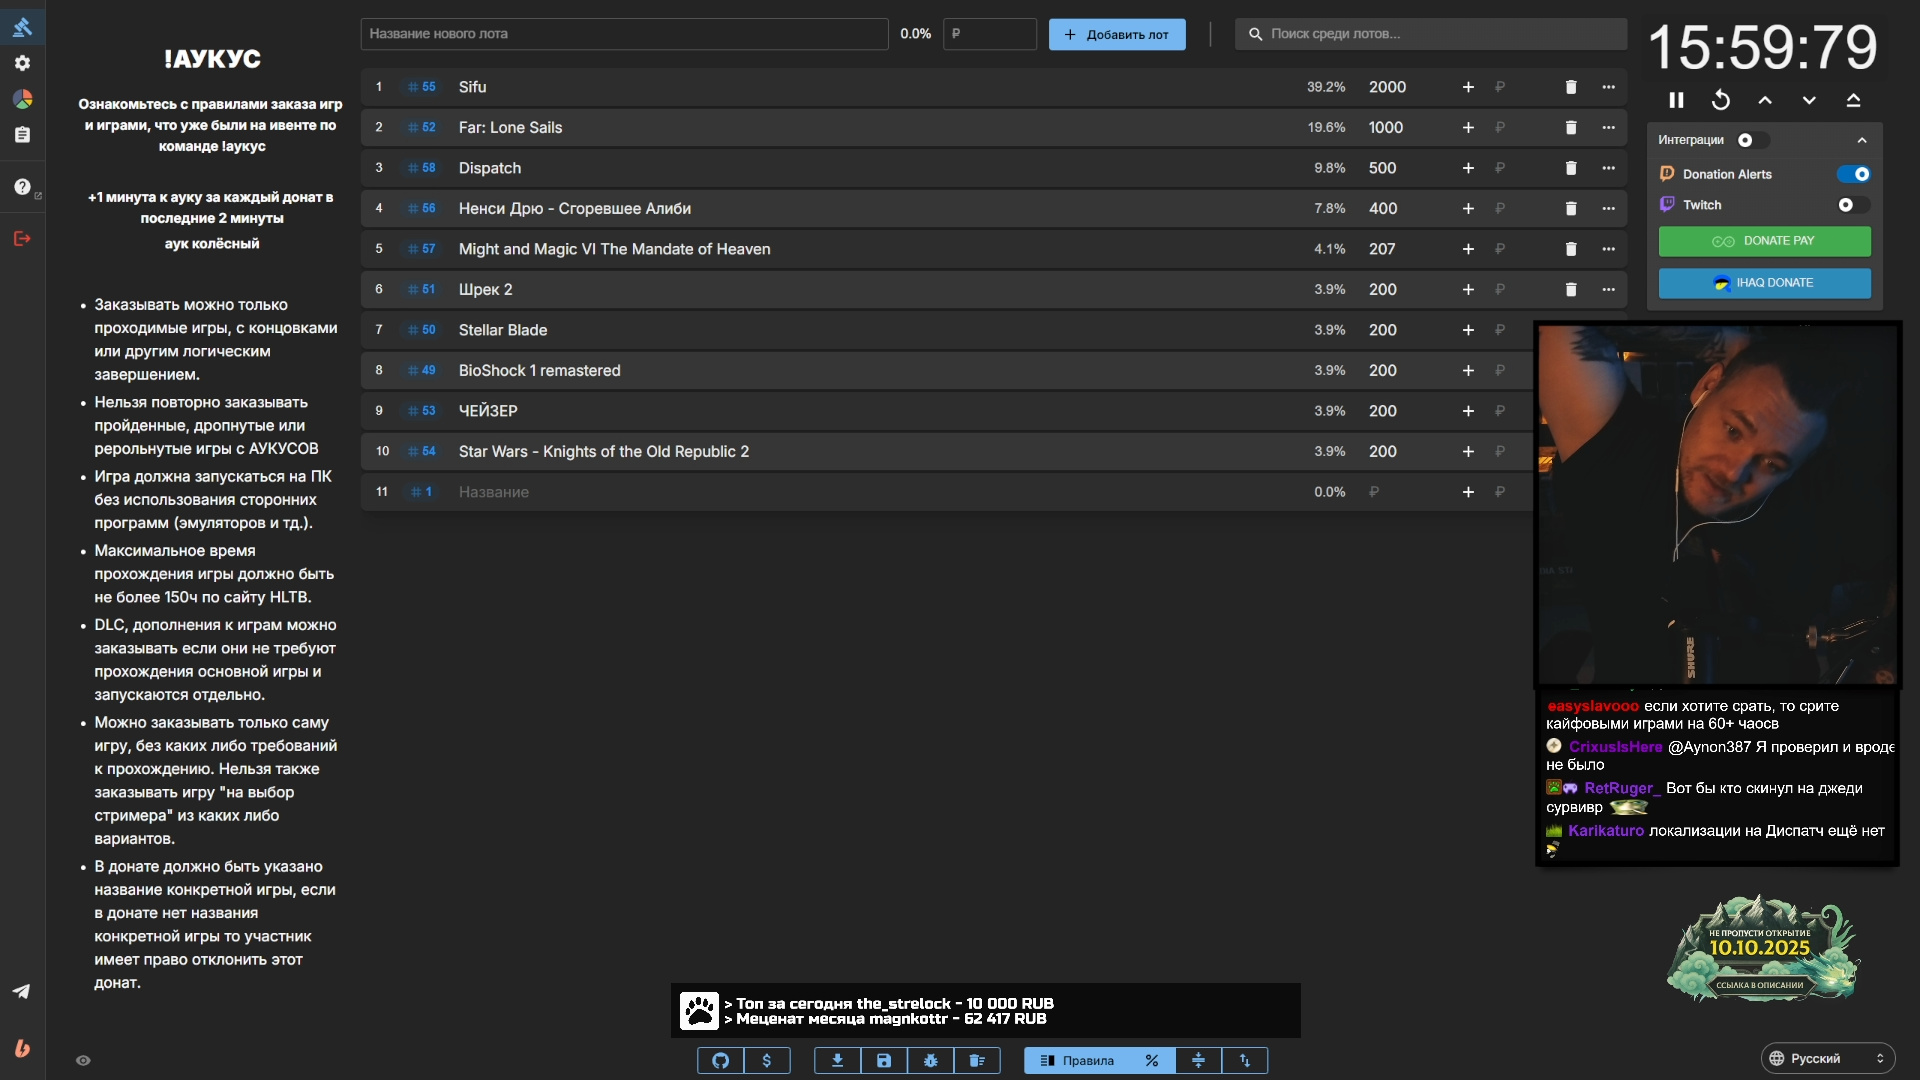Click the lot search field
This screenshot has height=1080, width=1920.
(1430, 34)
